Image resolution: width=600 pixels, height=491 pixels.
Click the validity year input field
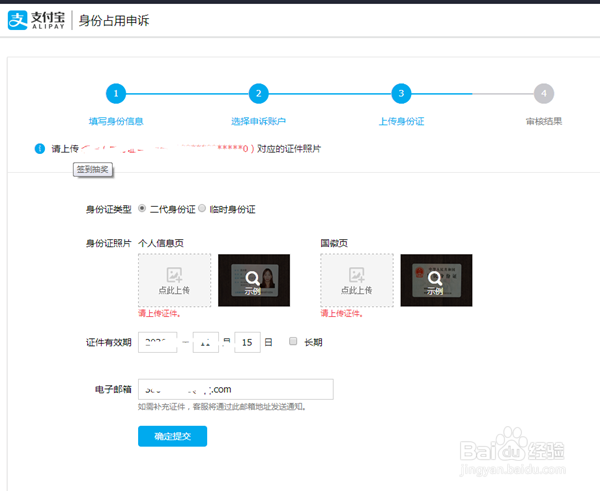click(x=158, y=342)
